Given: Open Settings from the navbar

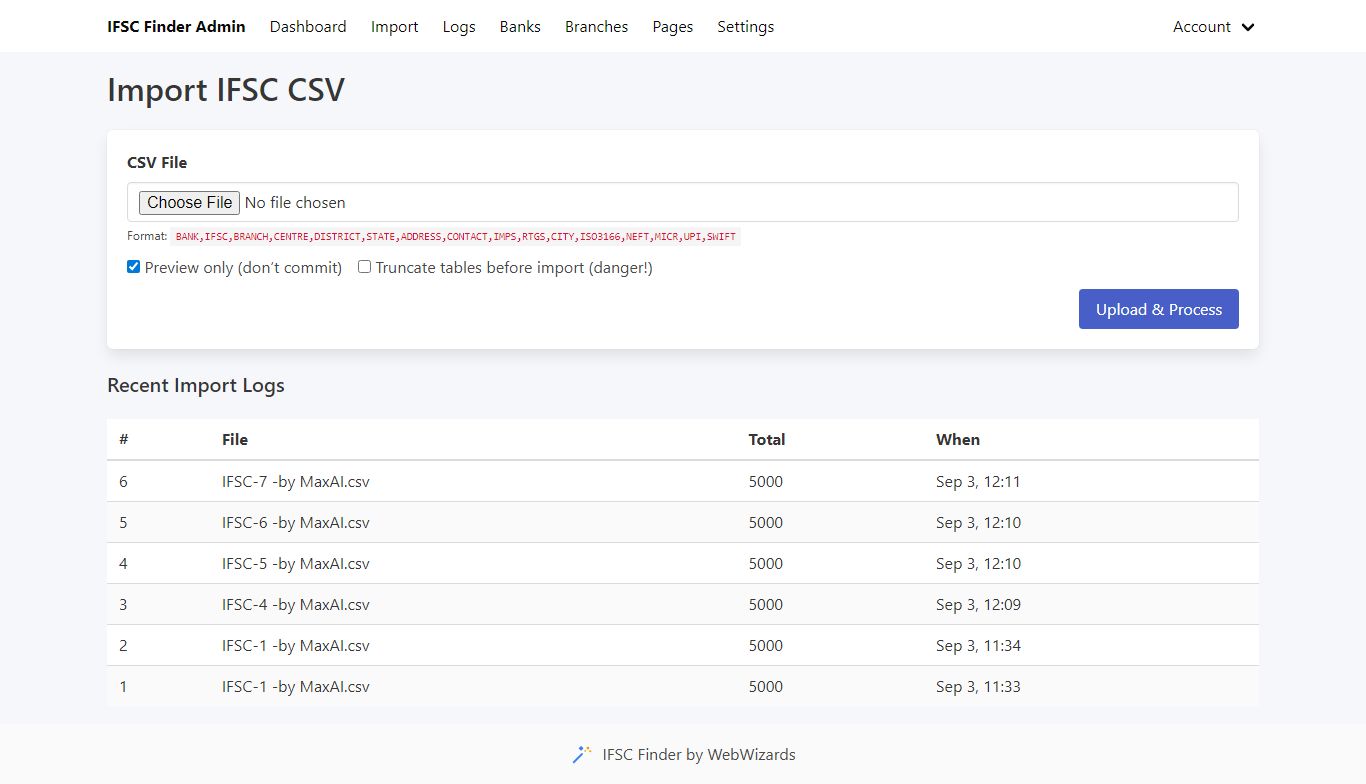Looking at the screenshot, I should click(x=745, y=27).
